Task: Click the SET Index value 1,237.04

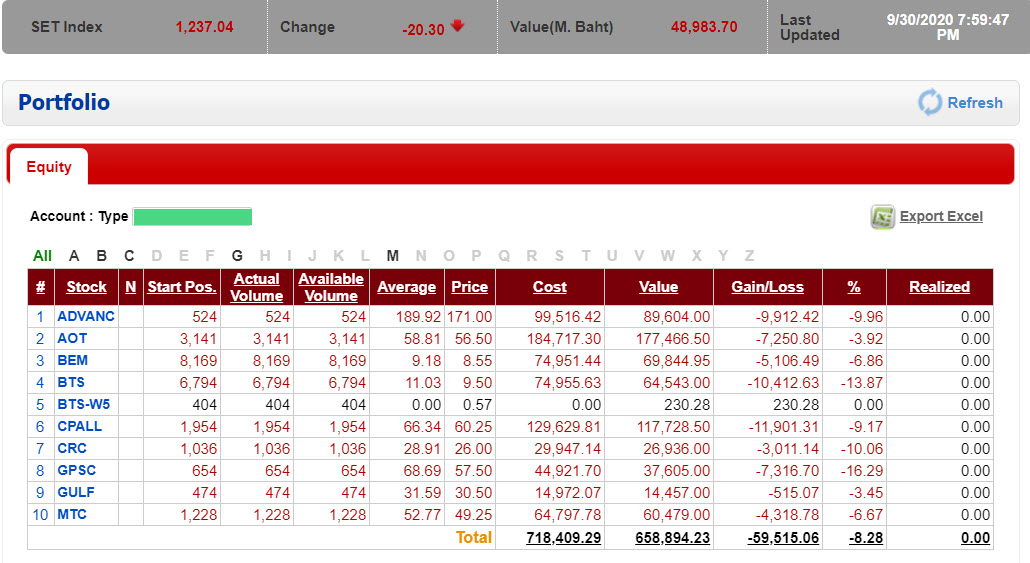Action: 204,27
